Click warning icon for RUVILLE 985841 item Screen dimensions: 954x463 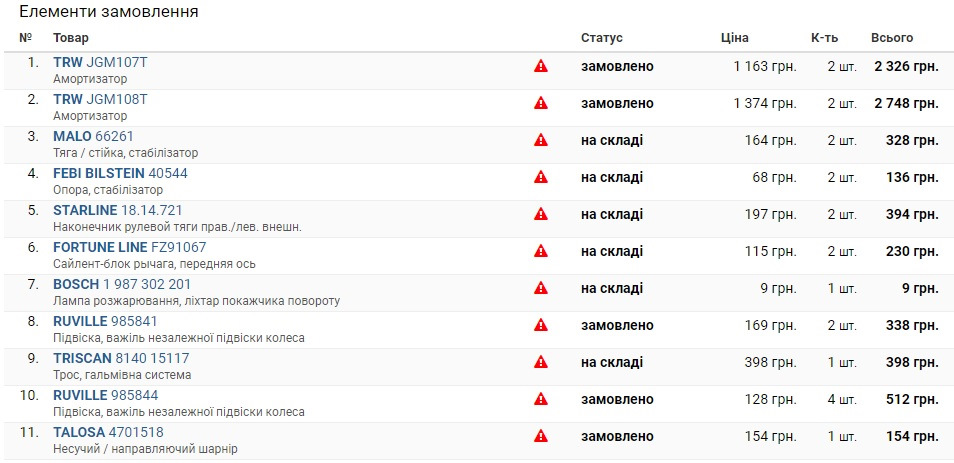pos(540,325)
